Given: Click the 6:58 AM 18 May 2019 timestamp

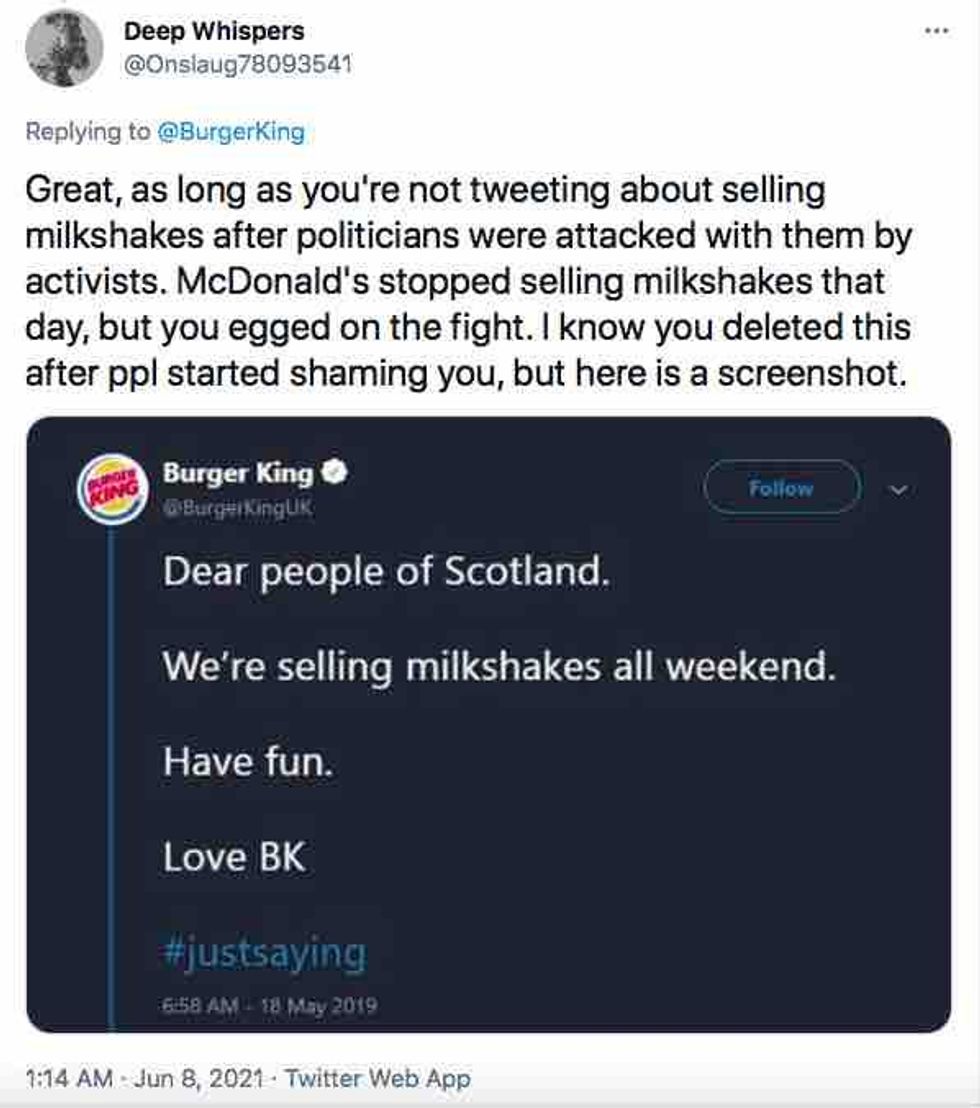Looking at the screenshot, I should click(x=269, y=1004).
